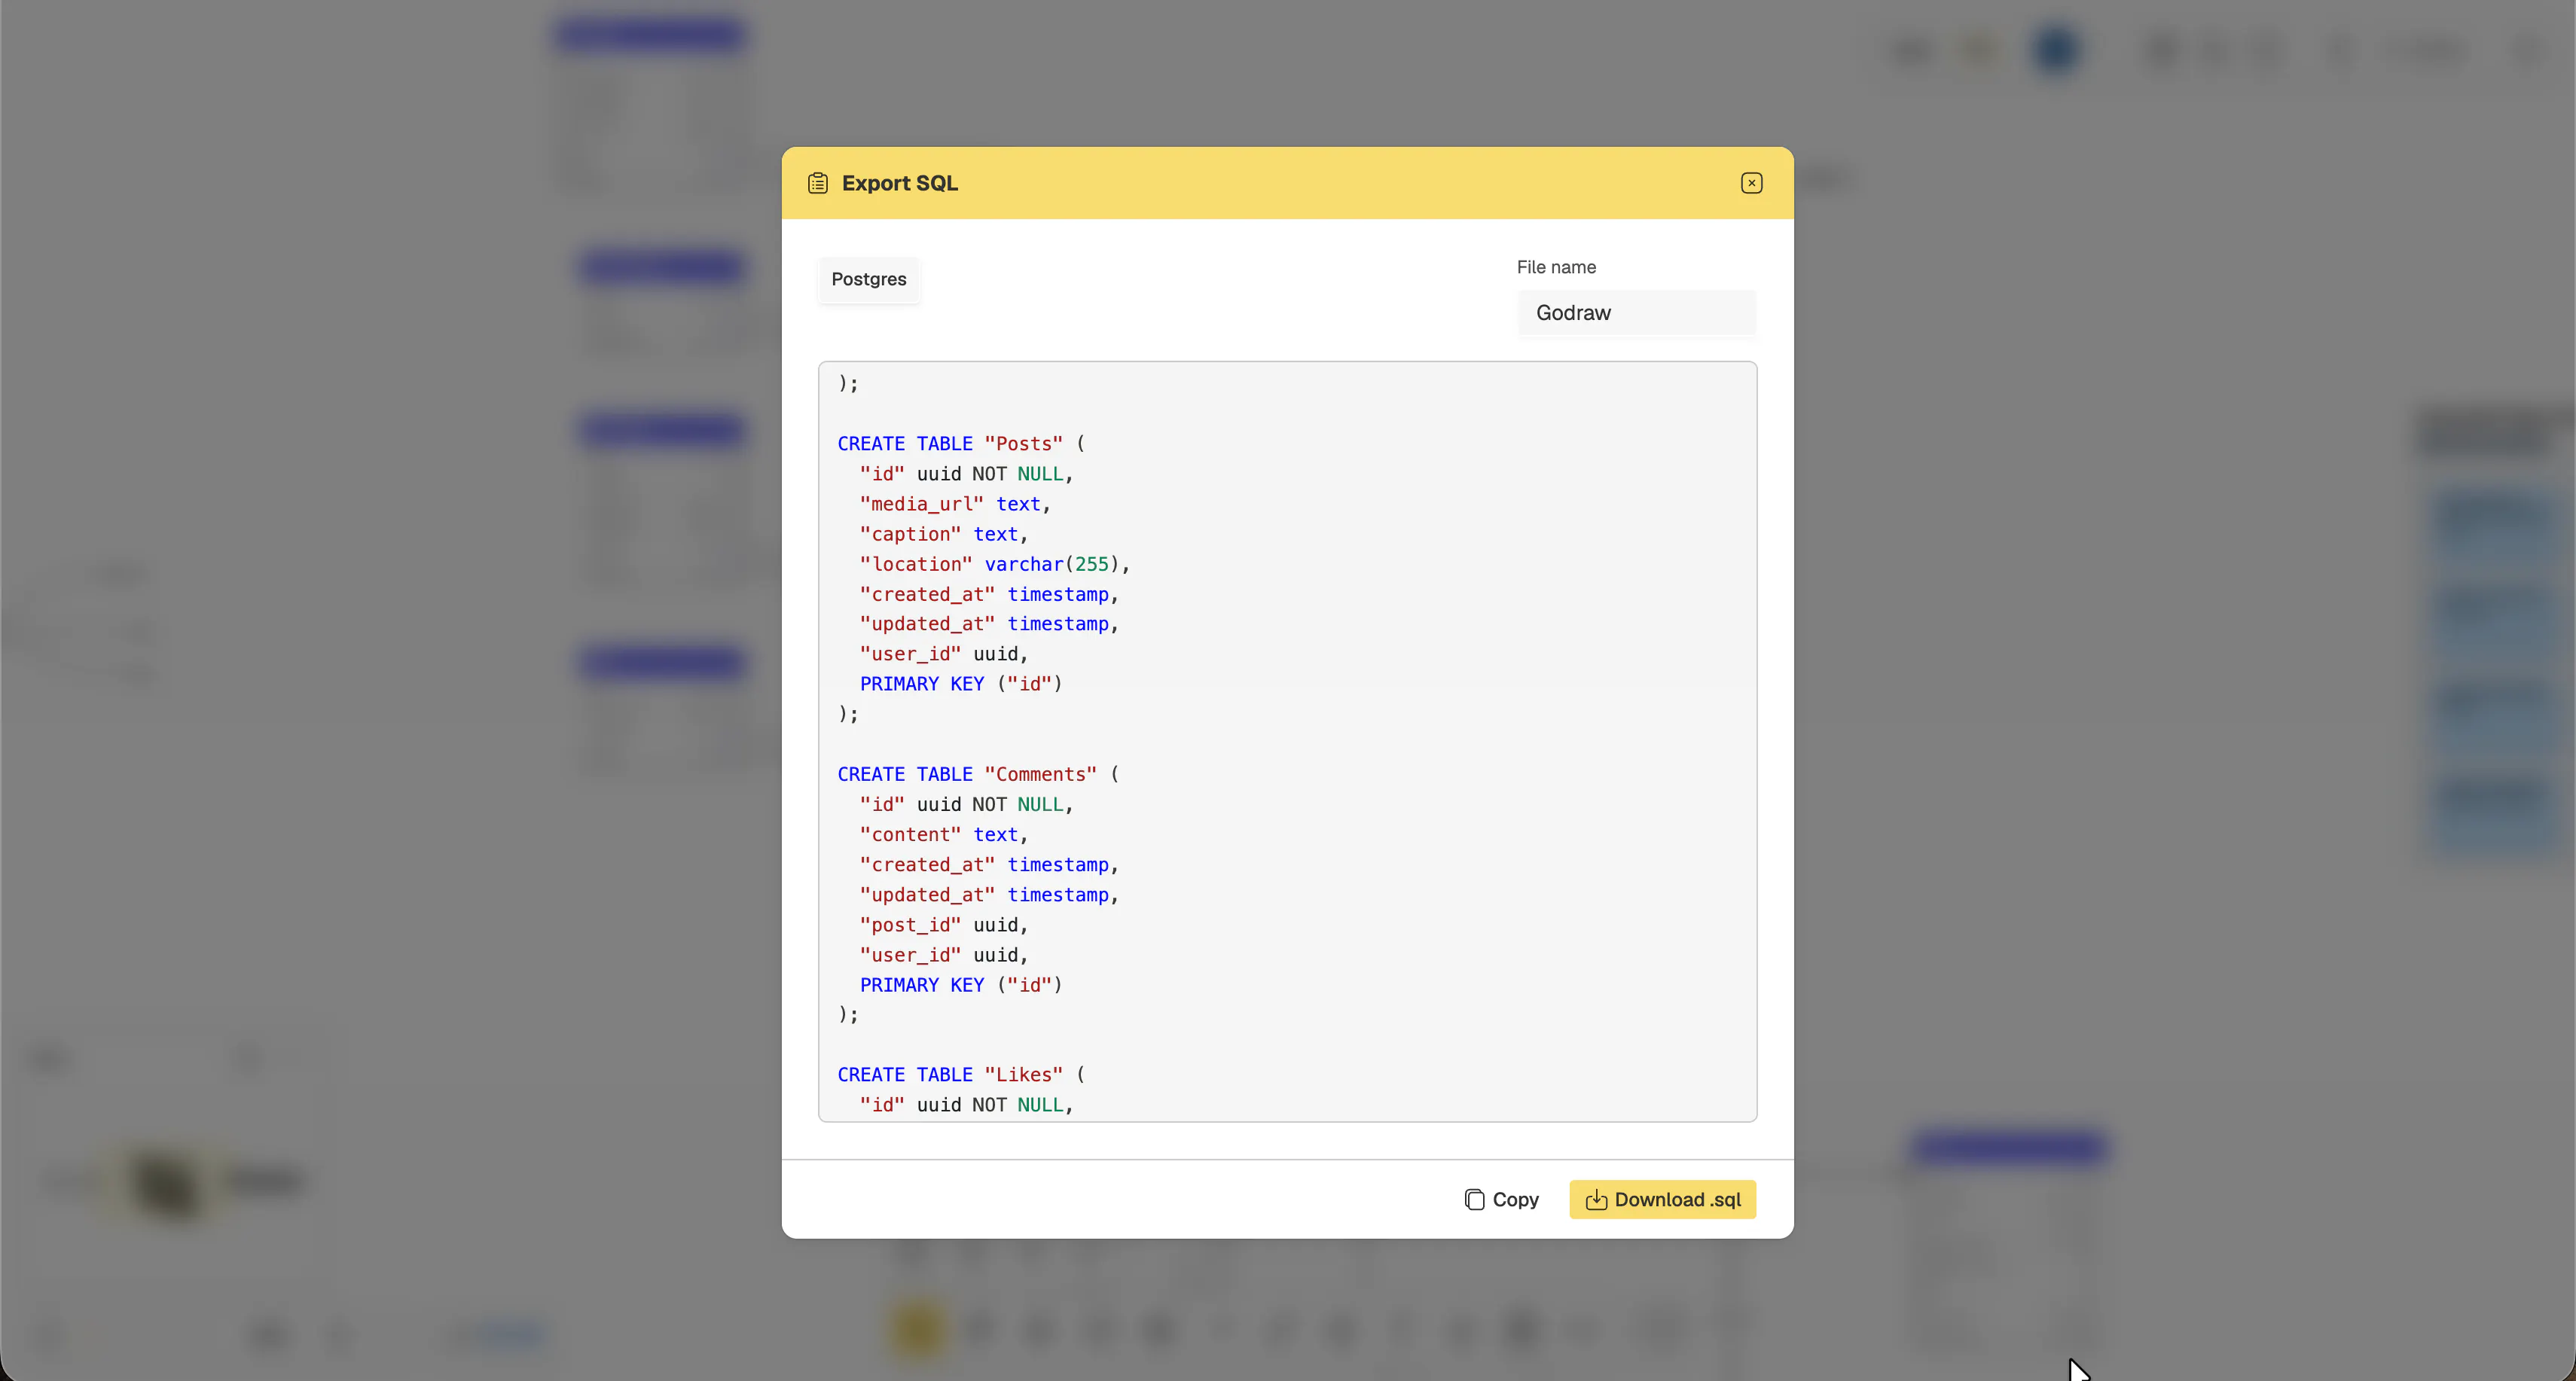2576x1381 pixels.
Task: Click the Download .sql button
Action: click(1662, 1199)
